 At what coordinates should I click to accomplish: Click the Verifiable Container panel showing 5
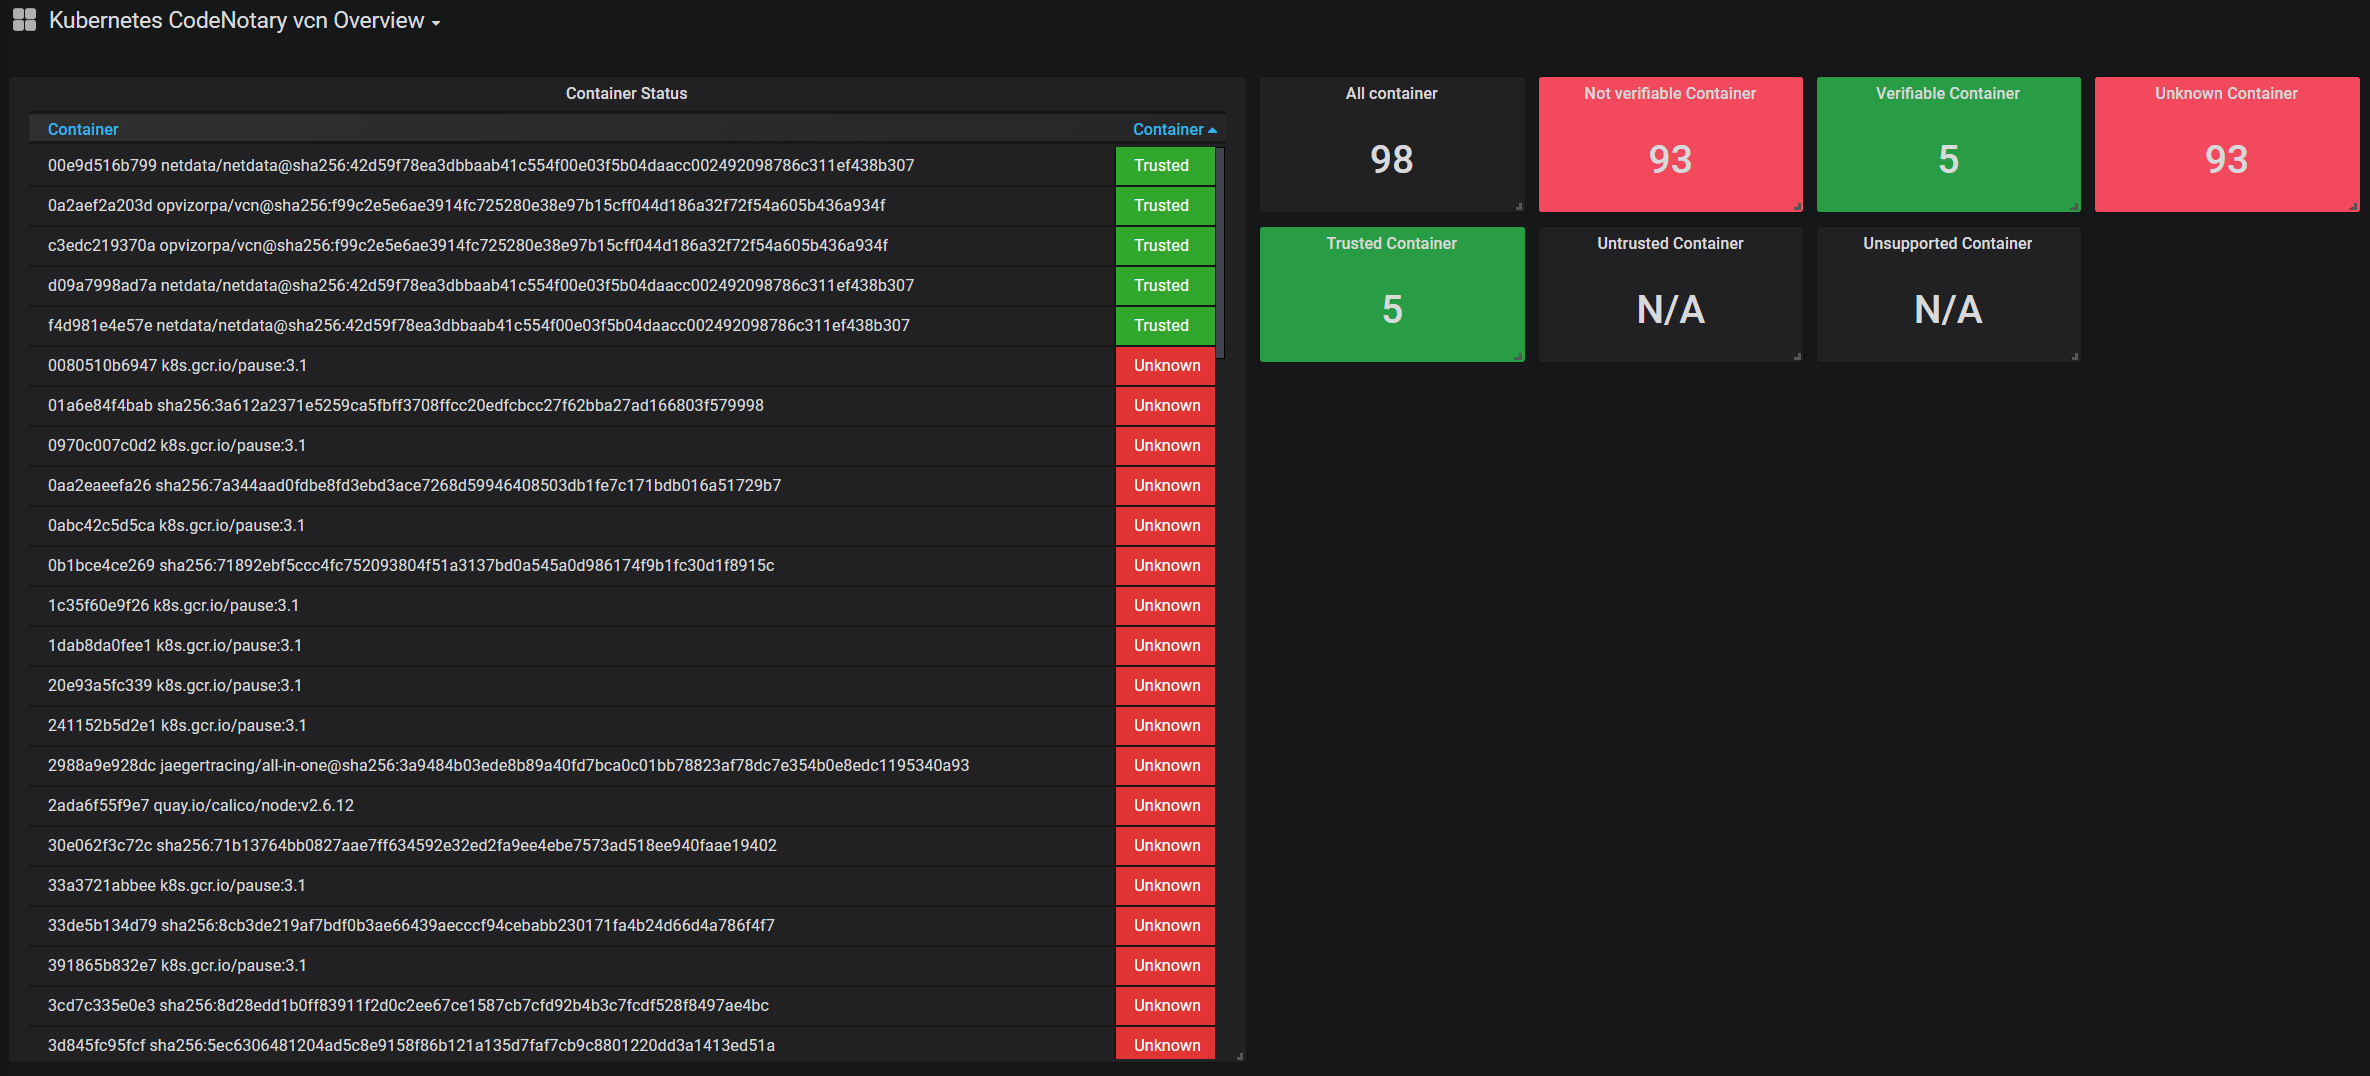[x=1948, y=144]
